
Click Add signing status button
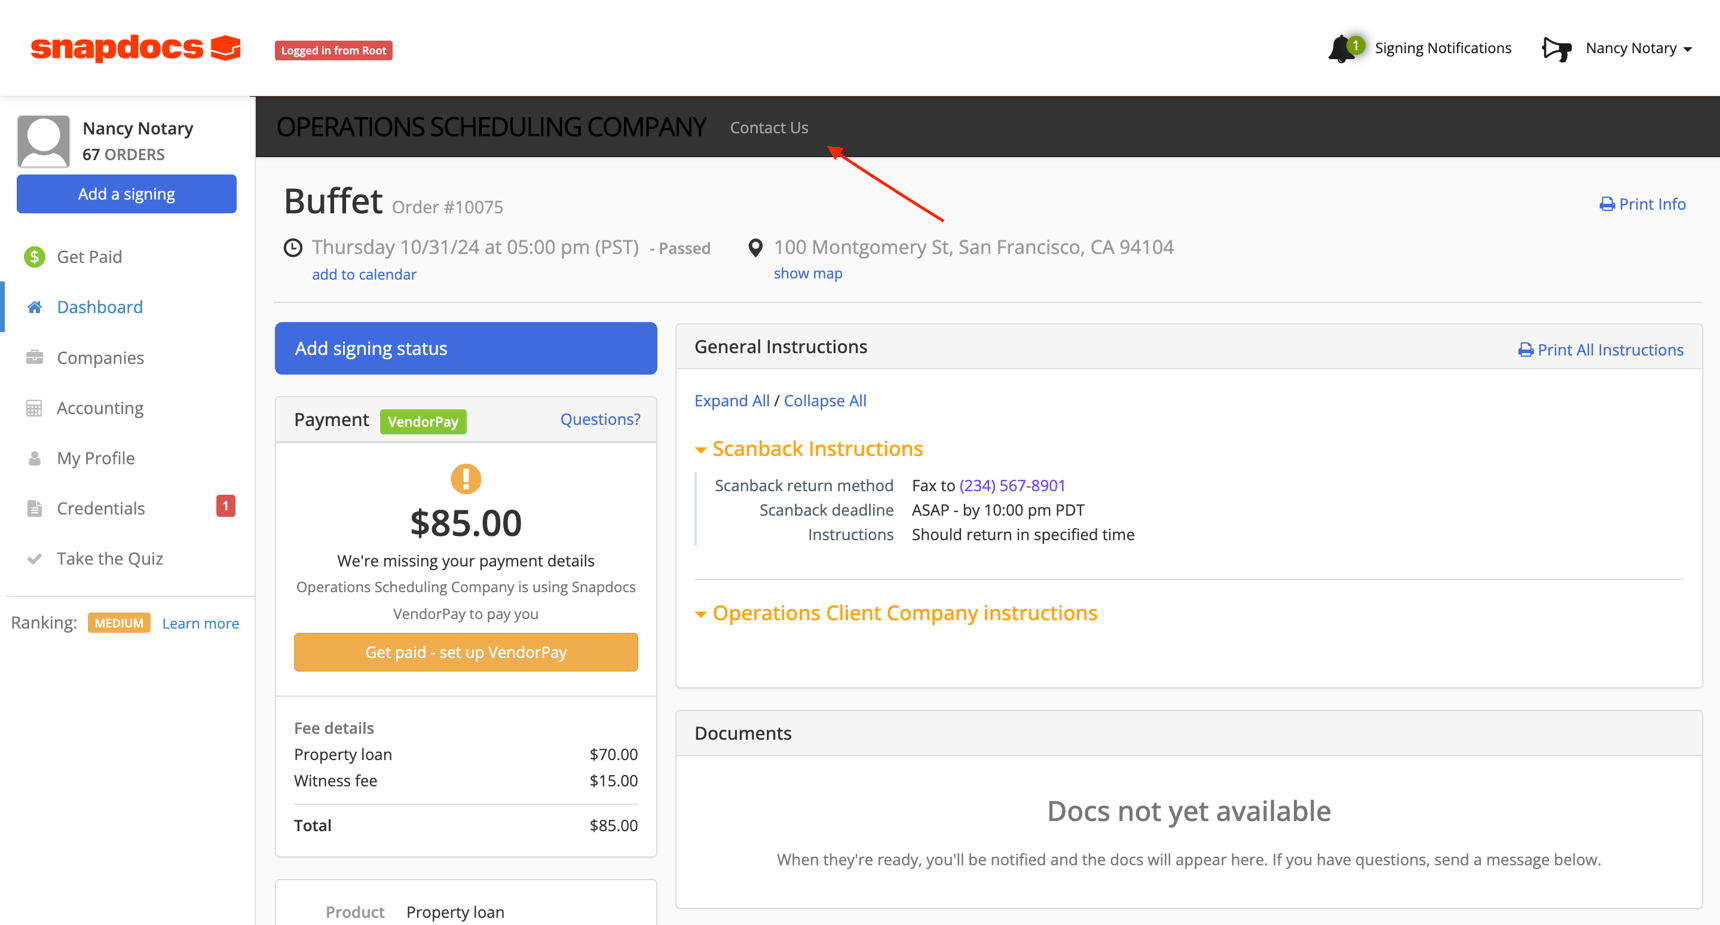pyautogui.click(x=466, y=348)
